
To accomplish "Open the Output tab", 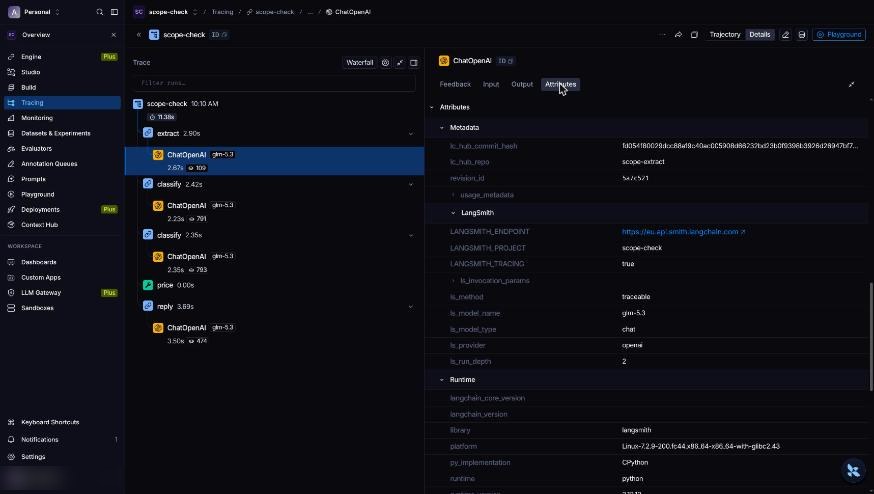I will pyautogui.click(x=522, y=84).
